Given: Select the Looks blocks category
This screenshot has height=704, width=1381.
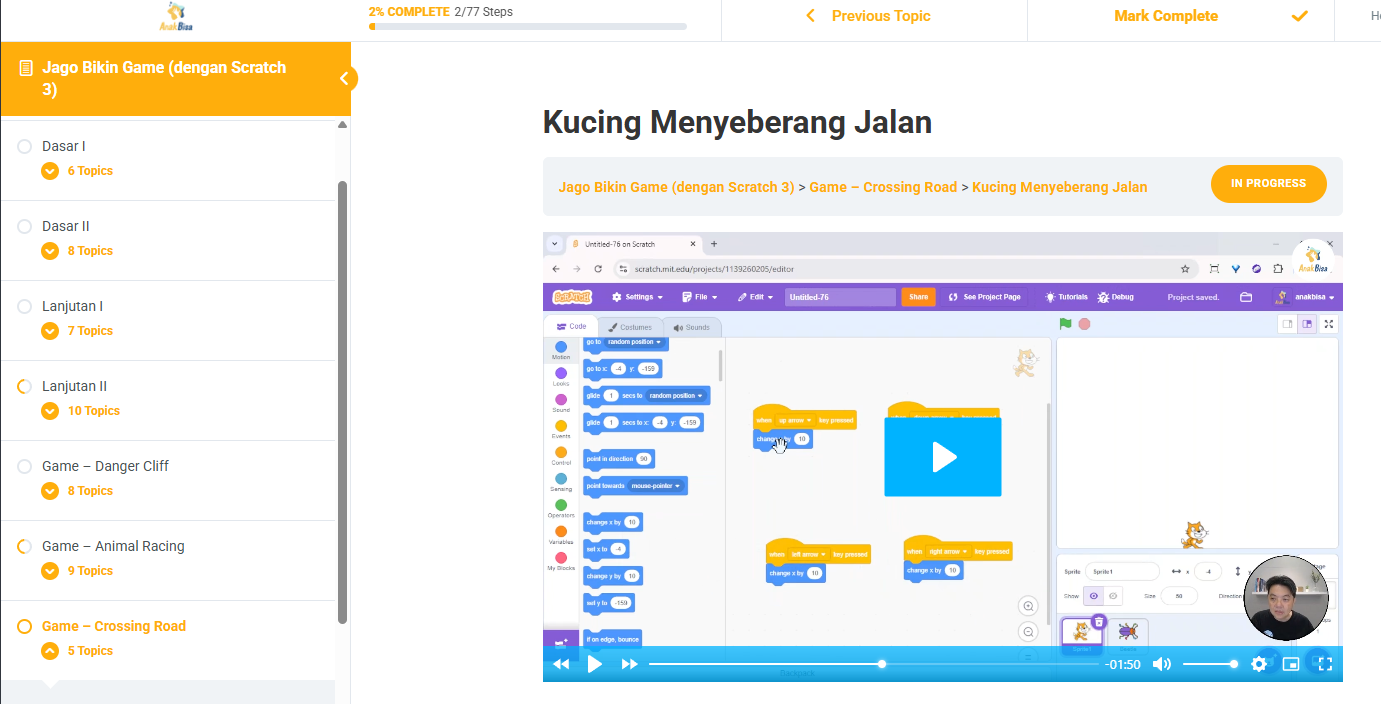Looking at the screenshot, I should [560, 373].
